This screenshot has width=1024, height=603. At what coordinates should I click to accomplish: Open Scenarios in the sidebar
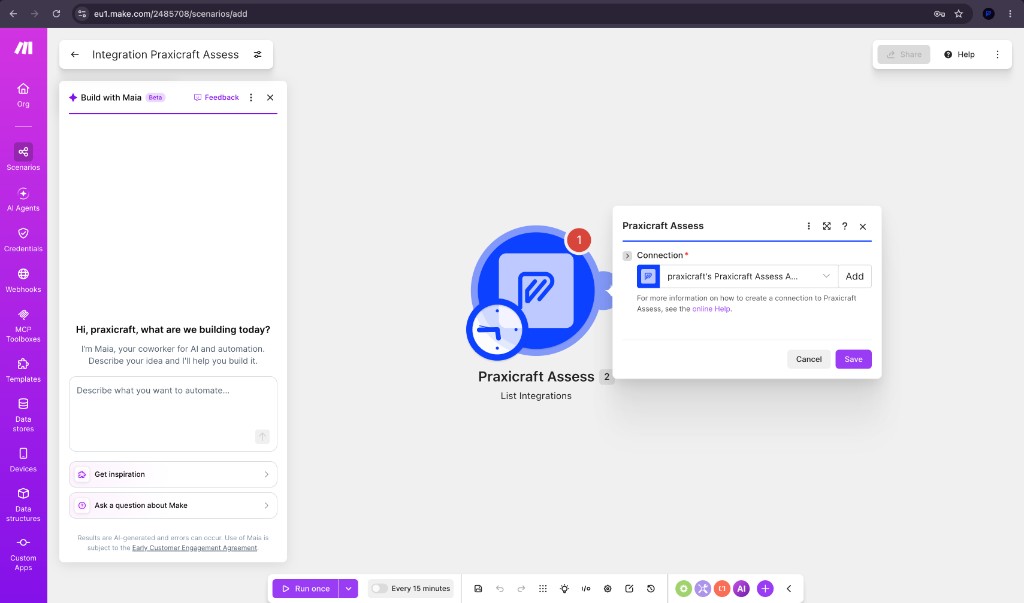[x=23, y=157]
